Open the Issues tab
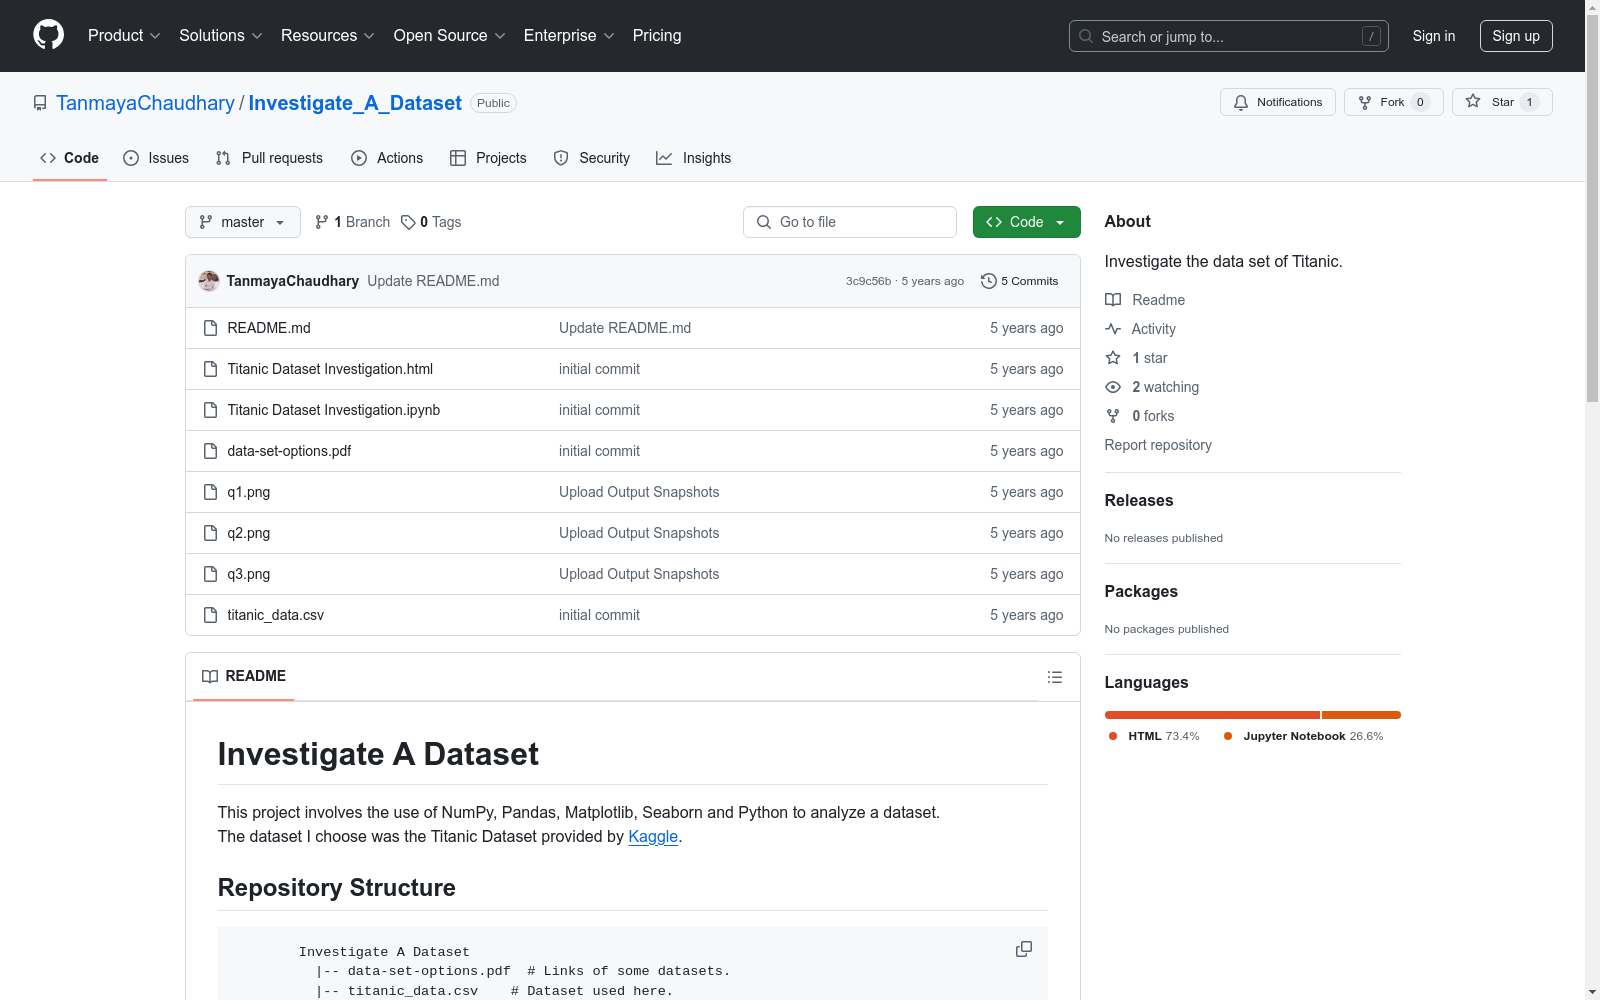 (x=156, y=158)
